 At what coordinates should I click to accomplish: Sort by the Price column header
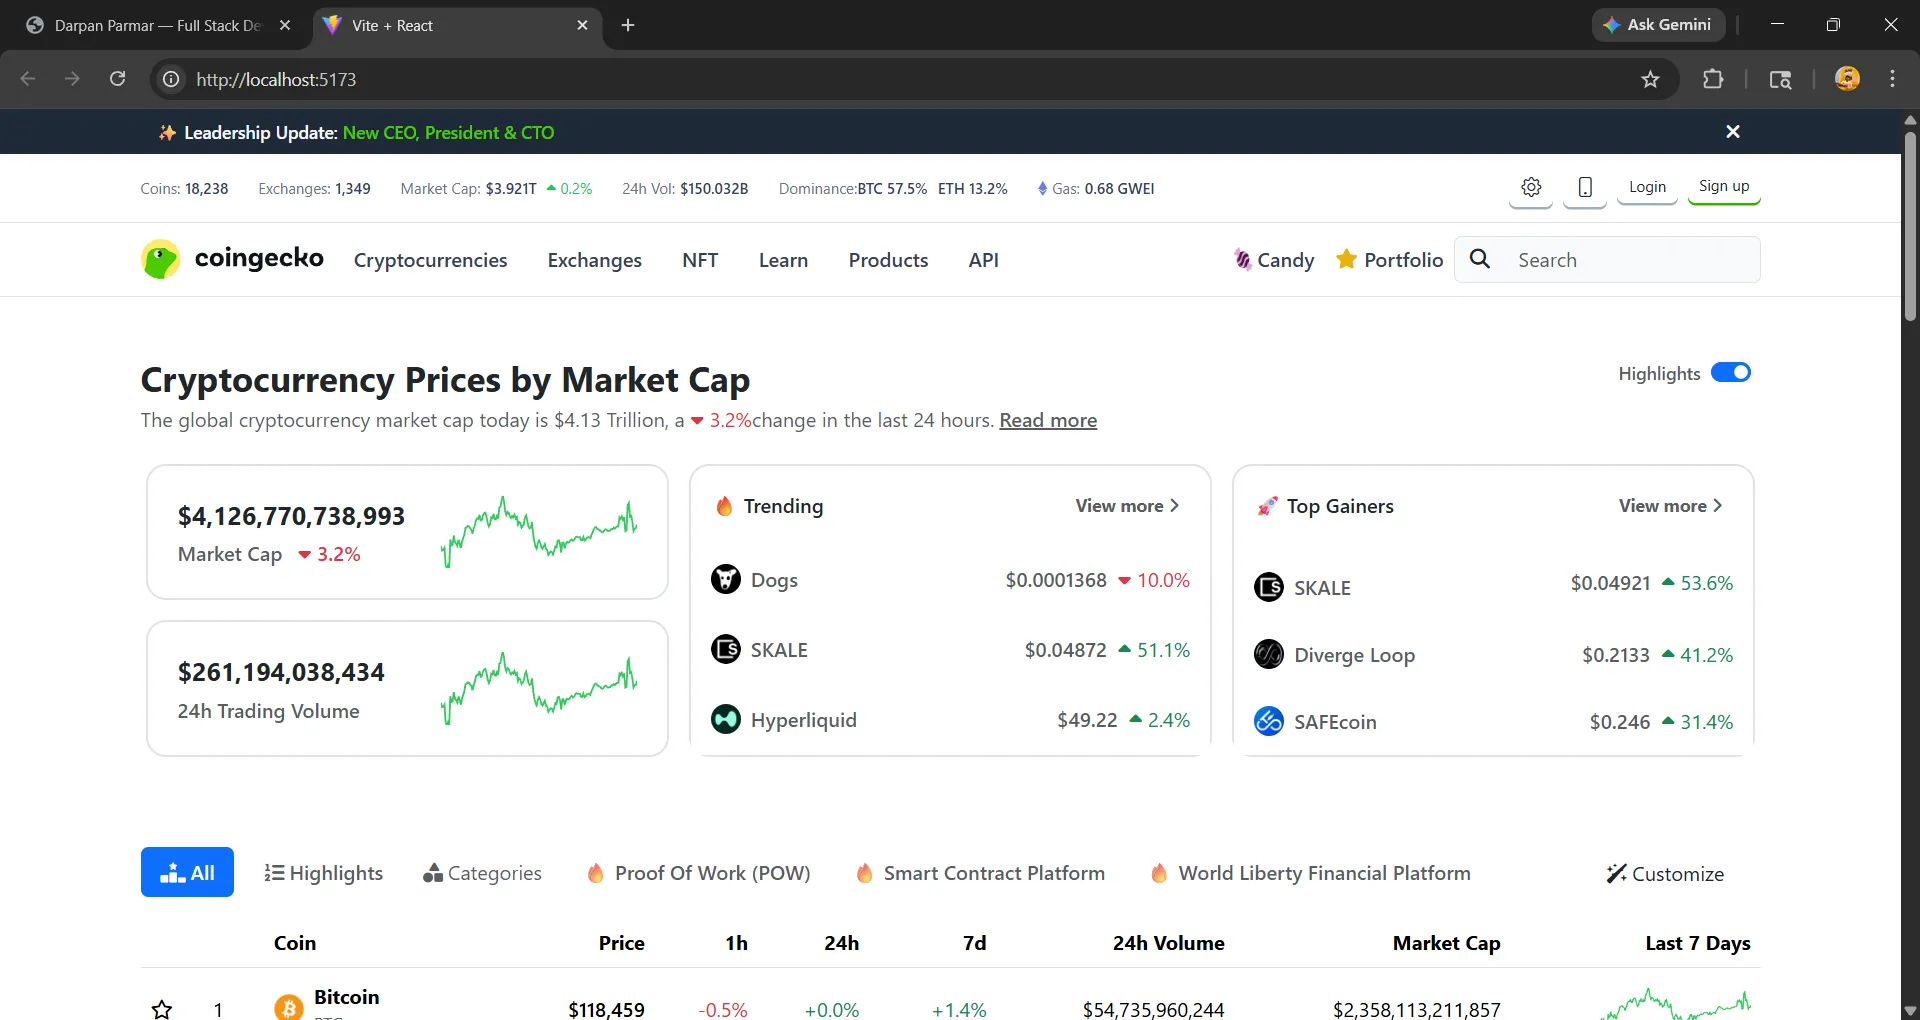pyautogui.click(x=621, y=942)
